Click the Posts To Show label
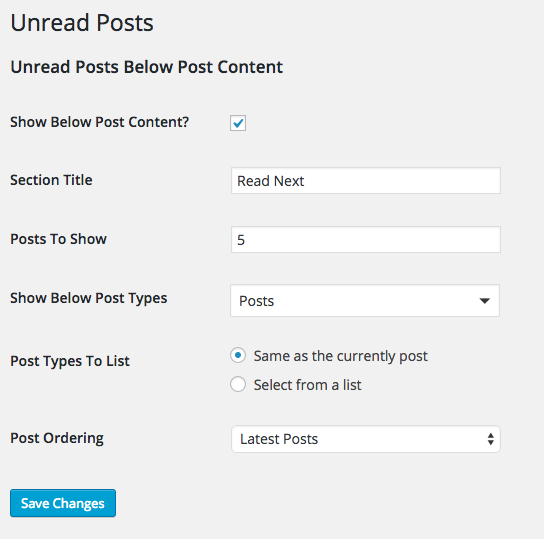This screenshot has width=544, height=539. (58, 239)
